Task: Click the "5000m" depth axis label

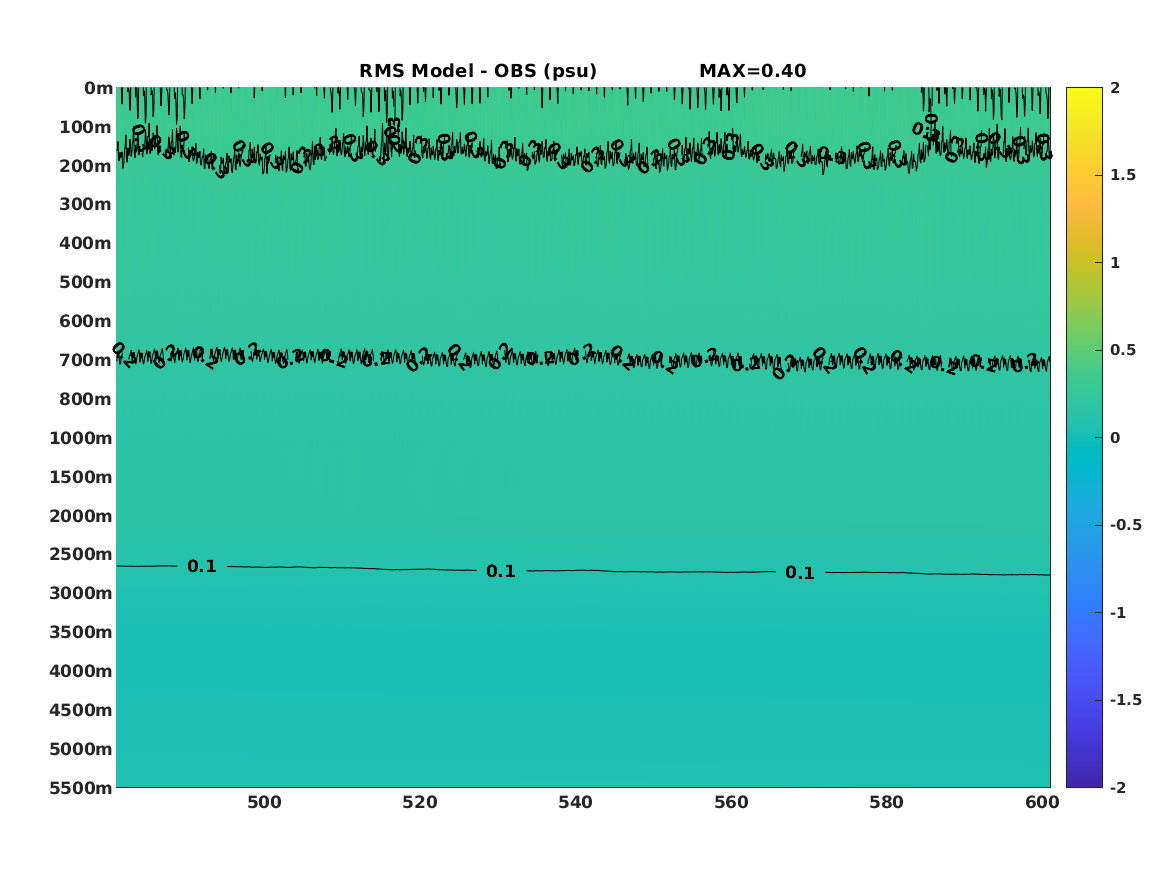Action: [x=81, y=749]
